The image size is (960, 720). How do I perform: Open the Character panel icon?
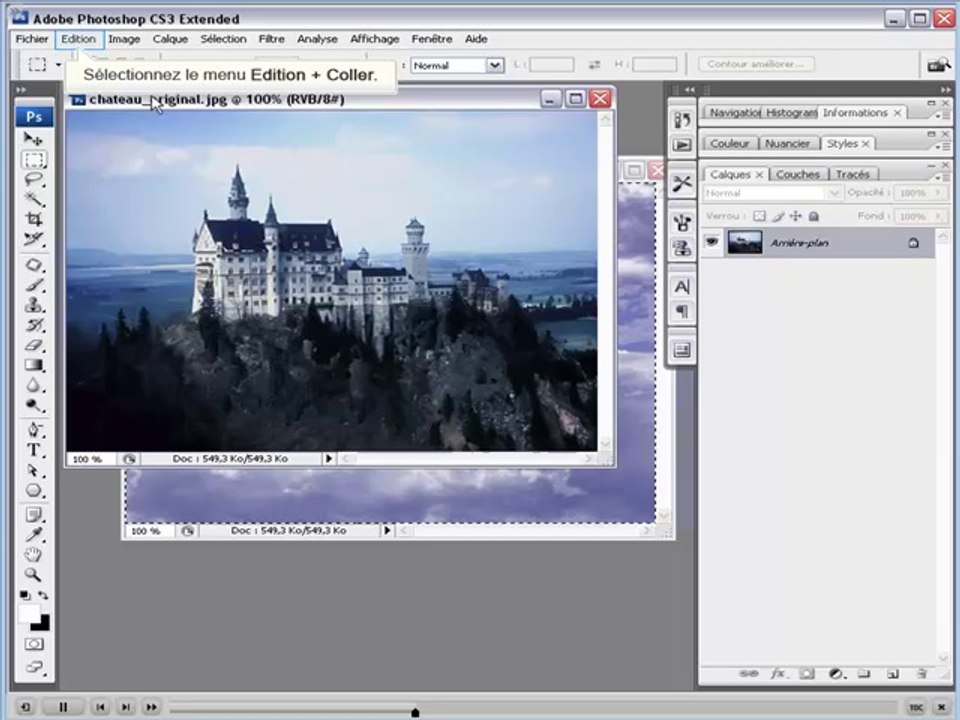pos(681,287)
